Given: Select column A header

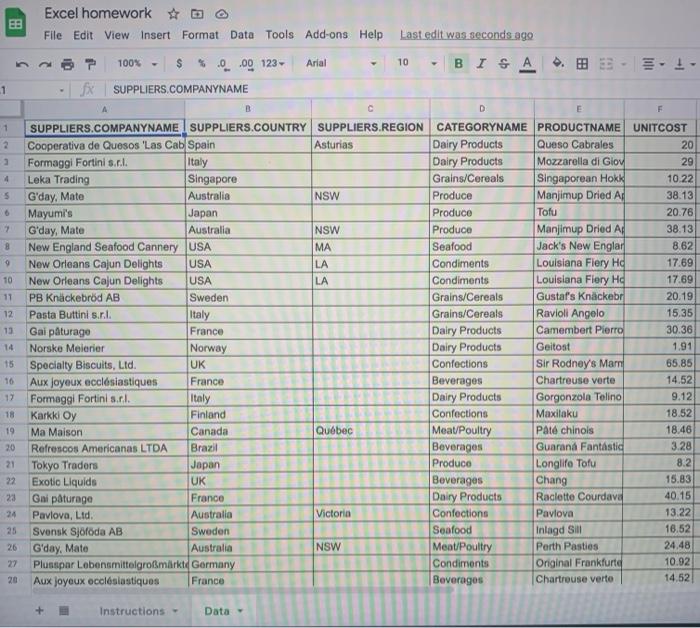Looking at the screenshot, I should click(104, 109).
